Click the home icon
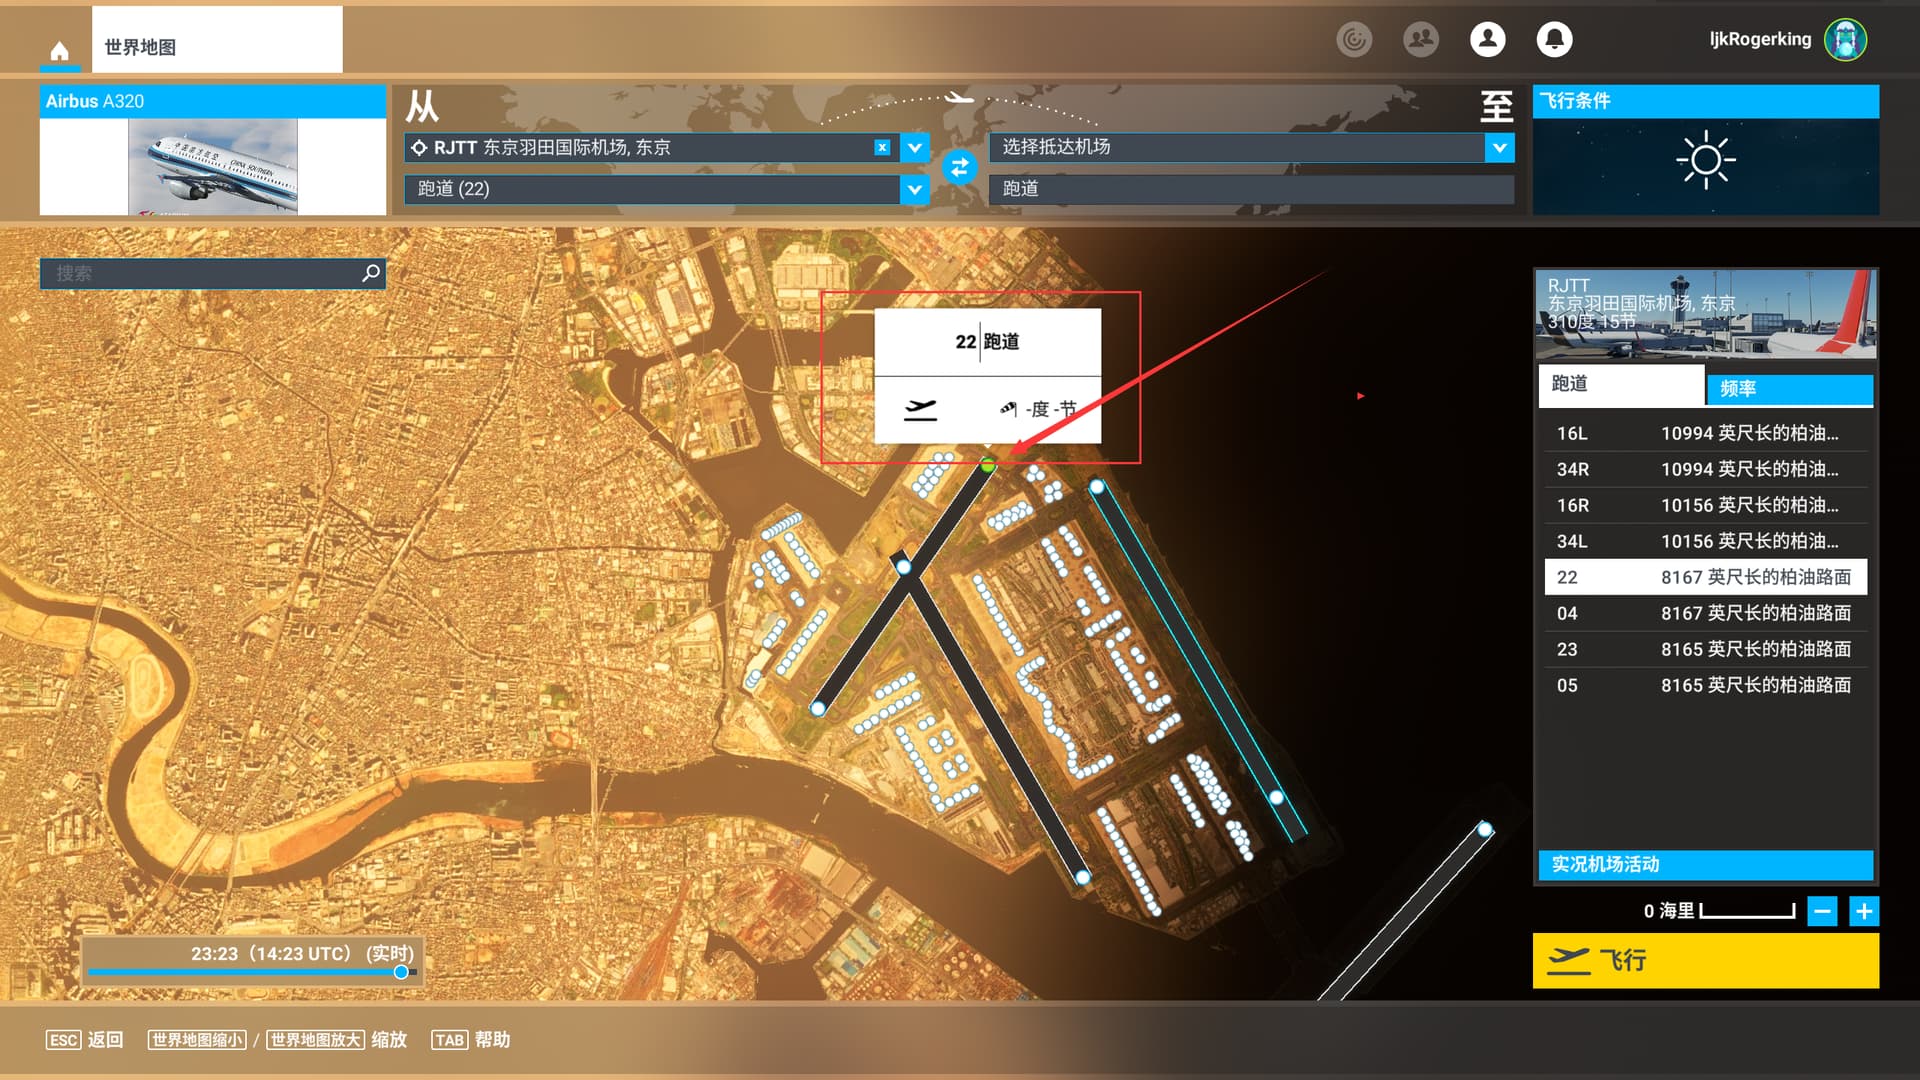The width and height of the screenshot is (1920, 1080). pos(60,50)
